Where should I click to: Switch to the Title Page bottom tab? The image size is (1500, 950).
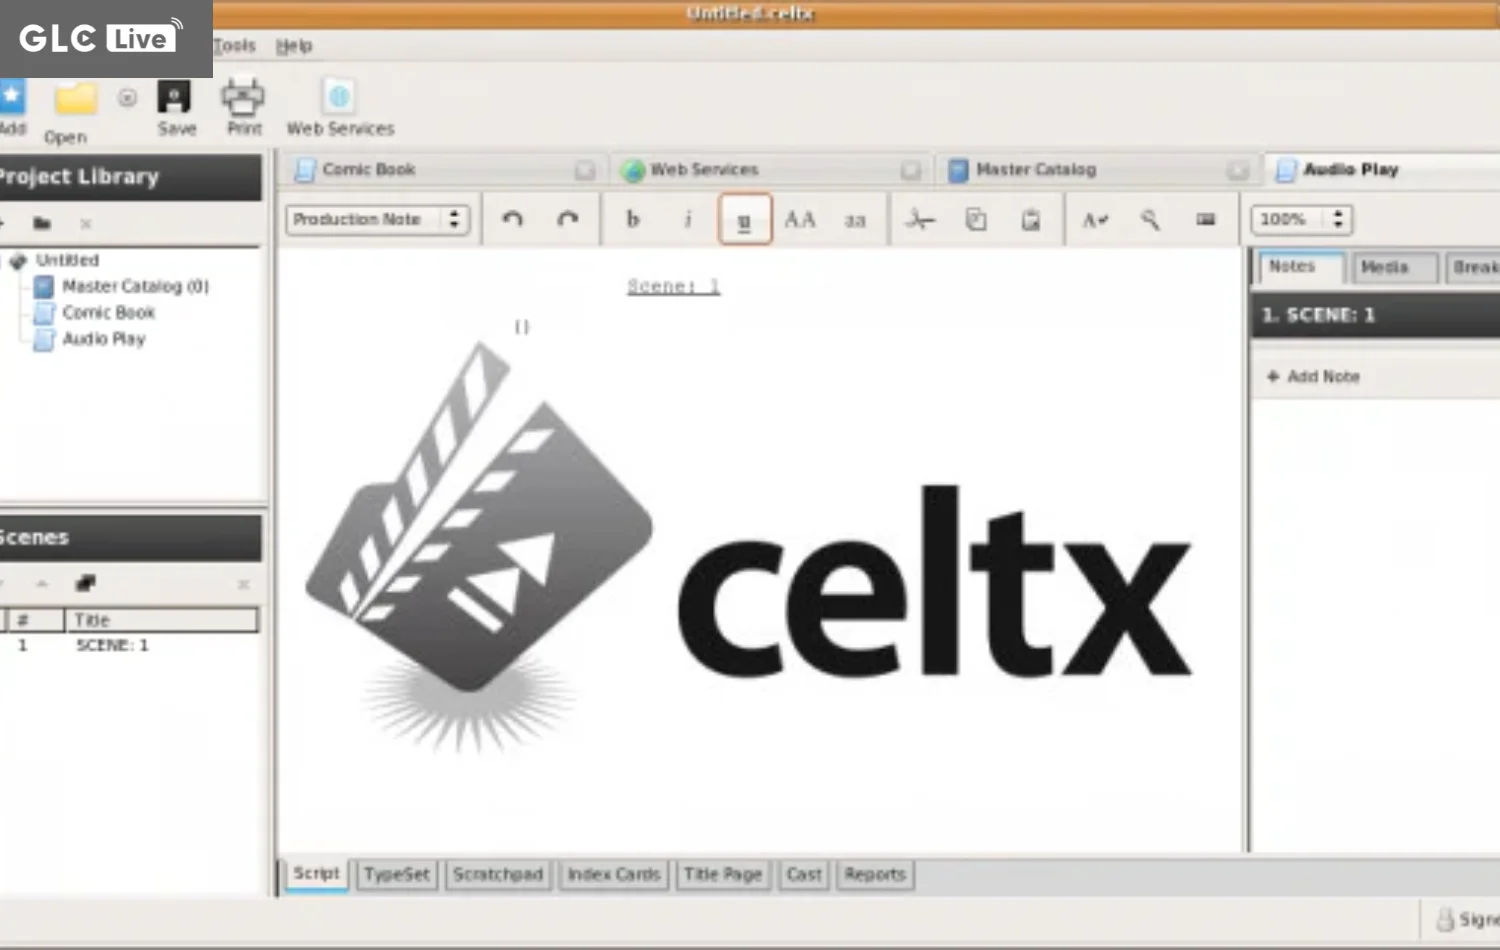(x=723, y=875)
